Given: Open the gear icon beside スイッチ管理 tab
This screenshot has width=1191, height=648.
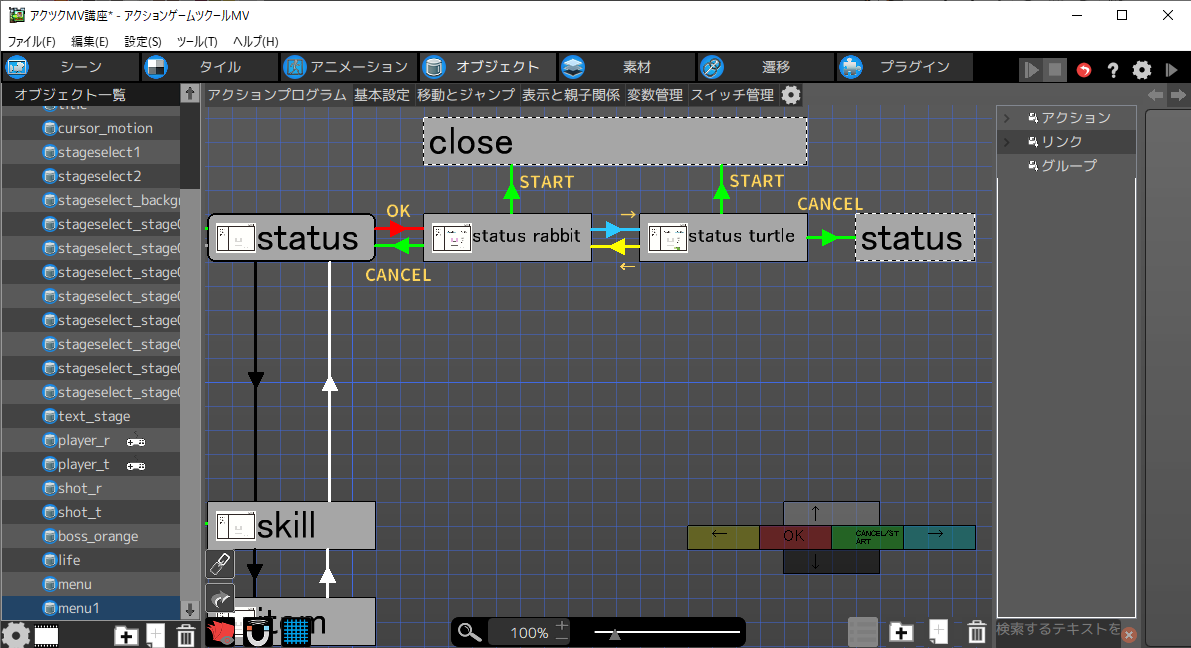Looking at the screenshot, I should click(x=791, y=95).
